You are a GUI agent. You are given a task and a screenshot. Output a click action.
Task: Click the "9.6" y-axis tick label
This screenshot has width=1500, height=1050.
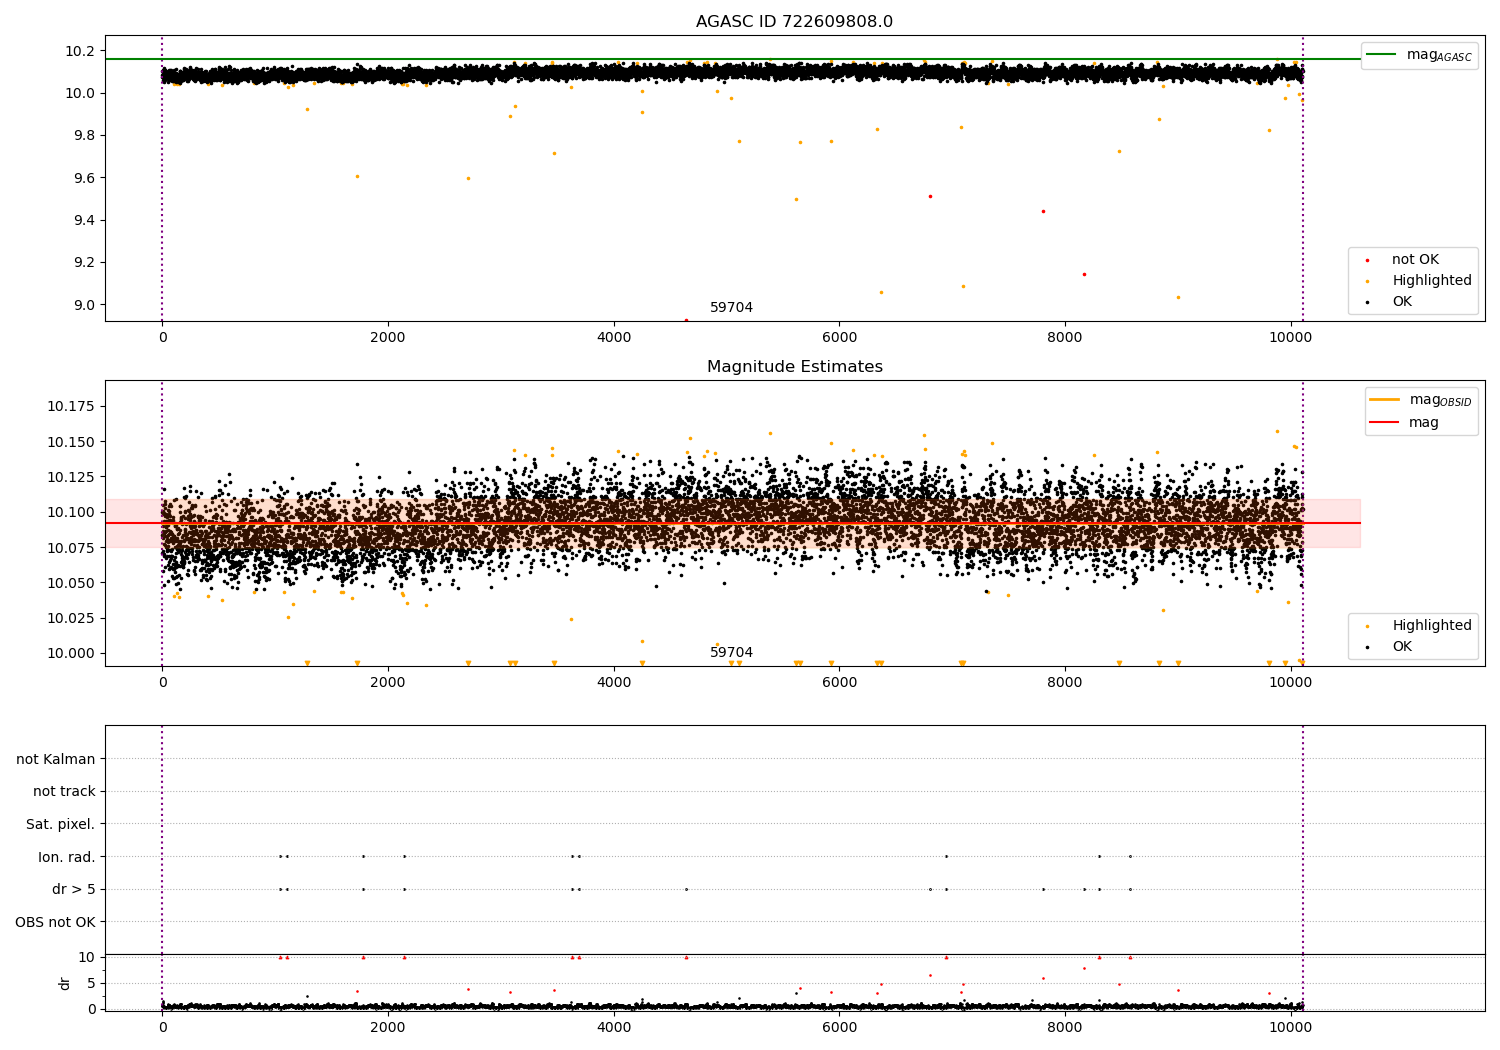click(x=85, y=178)
